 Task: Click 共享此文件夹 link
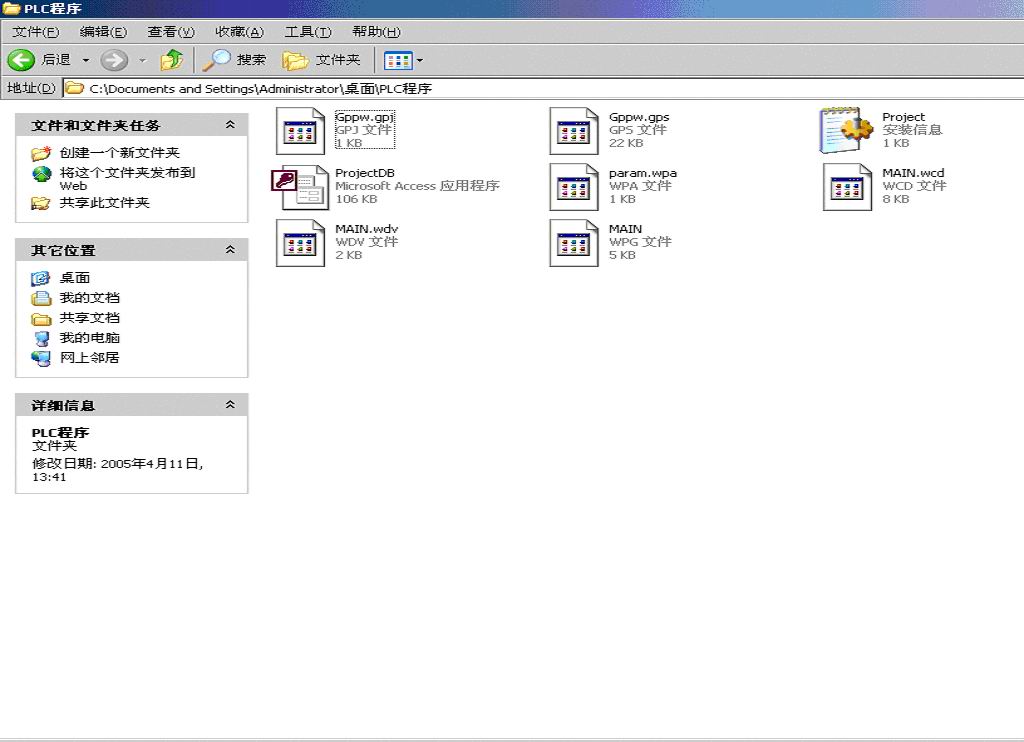[104, 203]
